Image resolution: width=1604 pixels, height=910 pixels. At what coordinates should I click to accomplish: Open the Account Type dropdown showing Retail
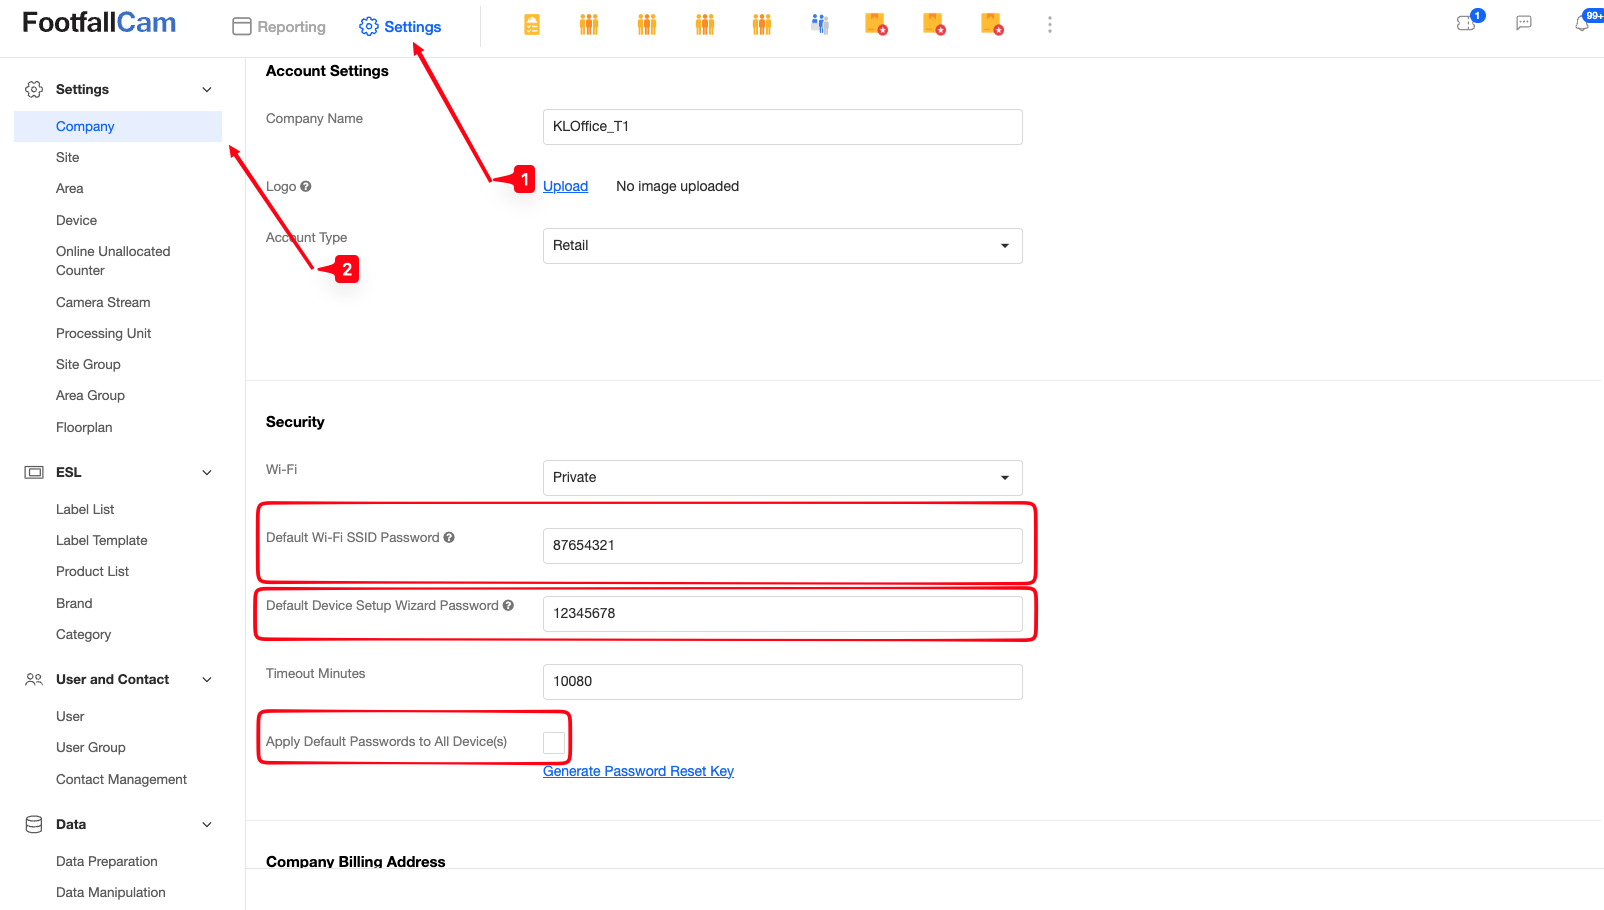pos(782,246)
